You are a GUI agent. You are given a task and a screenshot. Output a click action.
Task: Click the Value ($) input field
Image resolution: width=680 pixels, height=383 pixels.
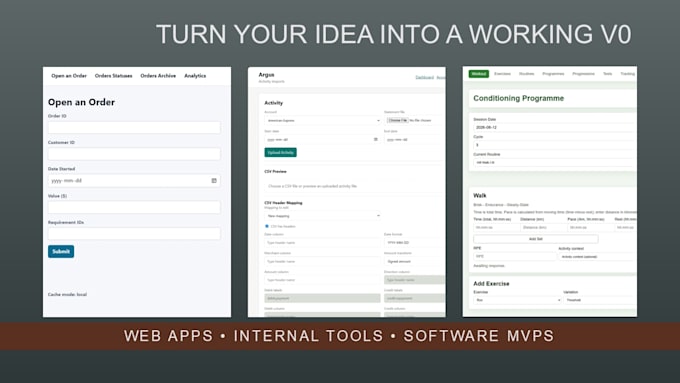134,207
